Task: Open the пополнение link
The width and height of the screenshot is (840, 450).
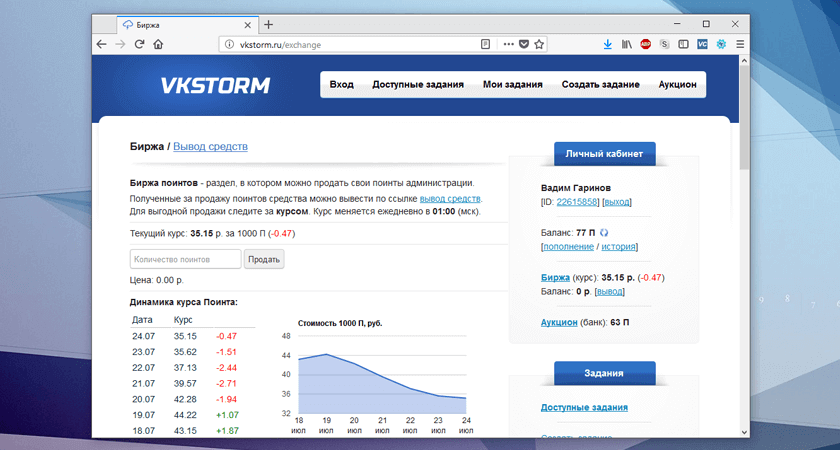Action: click(569, 247)
